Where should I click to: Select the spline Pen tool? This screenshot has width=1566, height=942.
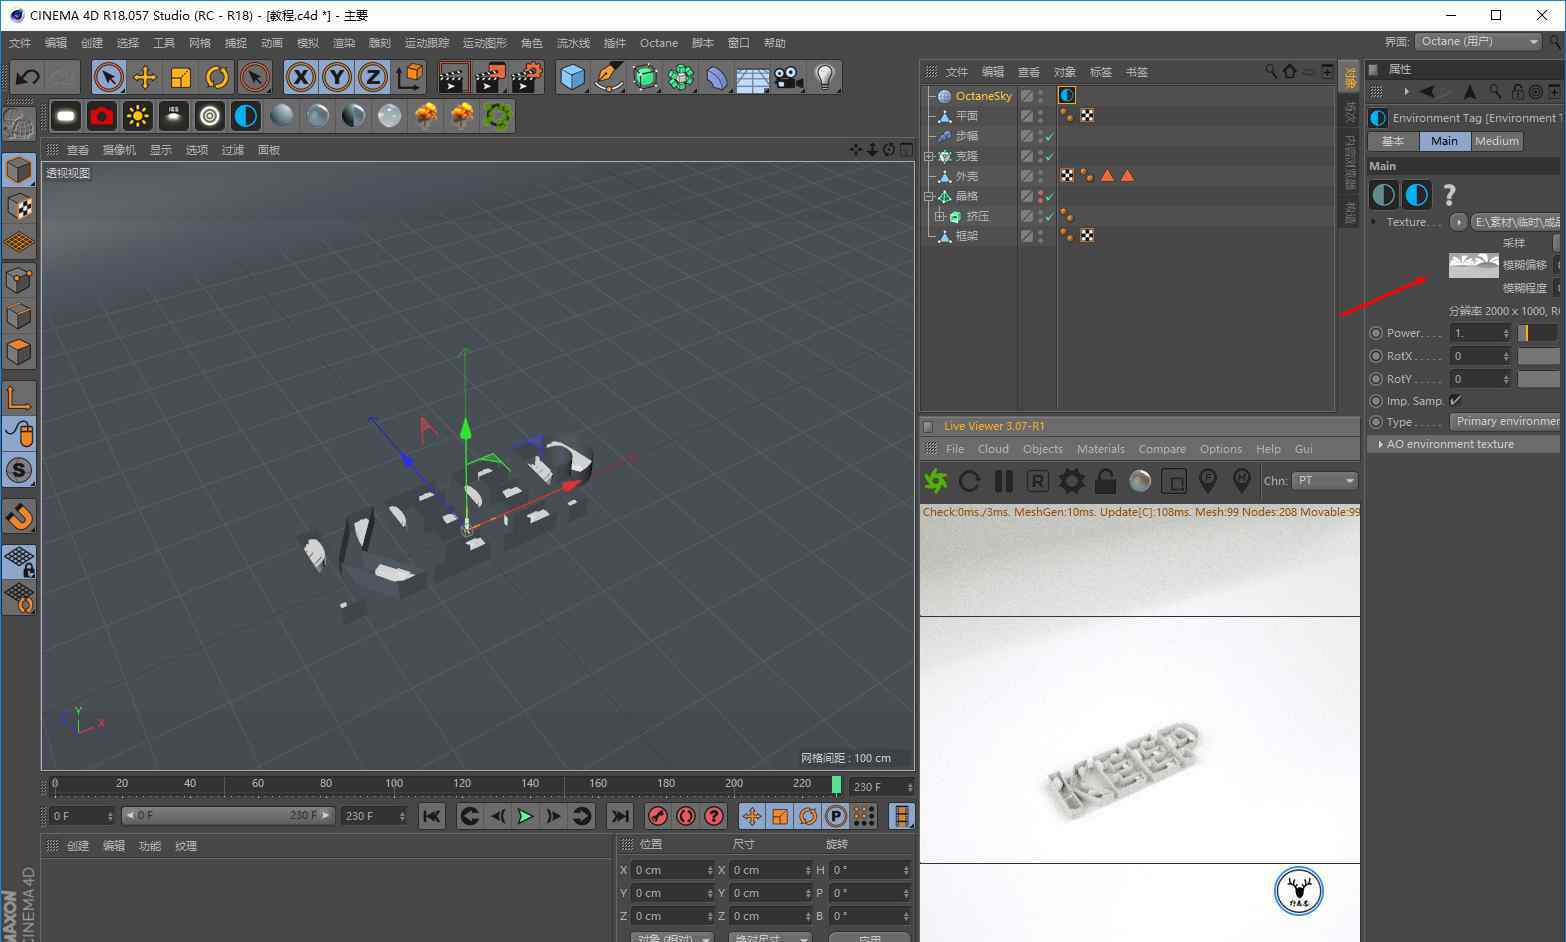[x=608, y=77]
